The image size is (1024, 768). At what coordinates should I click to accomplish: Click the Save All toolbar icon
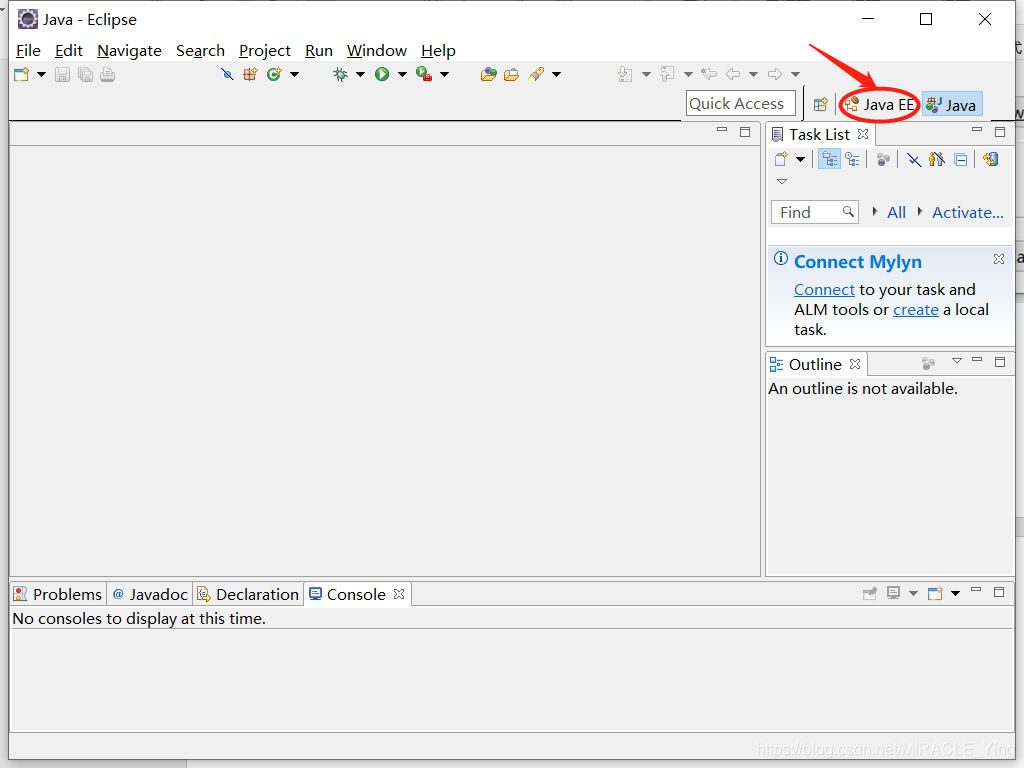85,74
